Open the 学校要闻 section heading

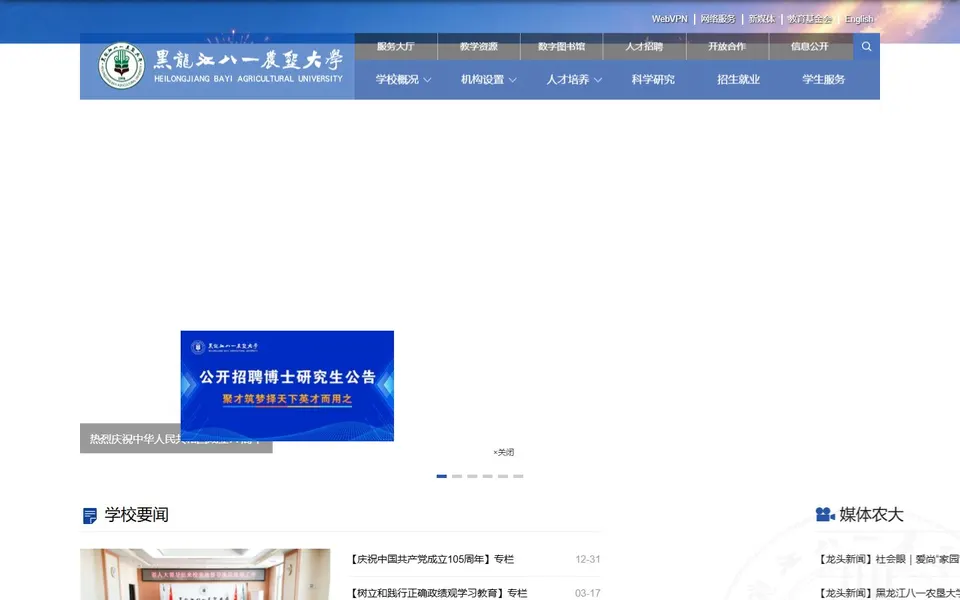(137, 515)
